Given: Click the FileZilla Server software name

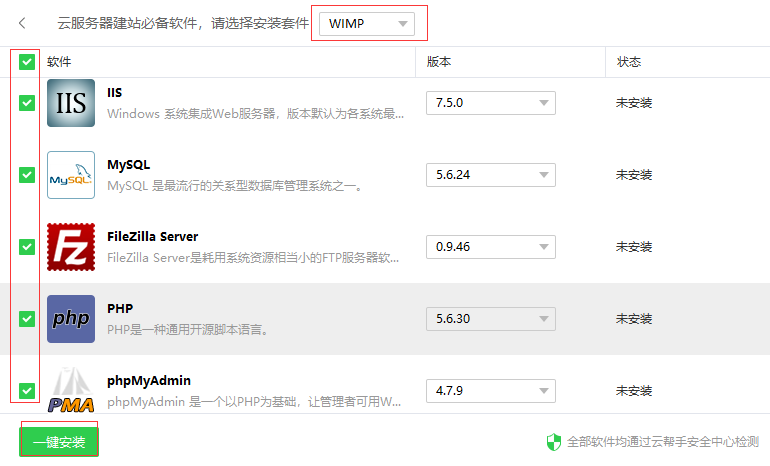Looking at the screenshot, I should tap(153, 237).
